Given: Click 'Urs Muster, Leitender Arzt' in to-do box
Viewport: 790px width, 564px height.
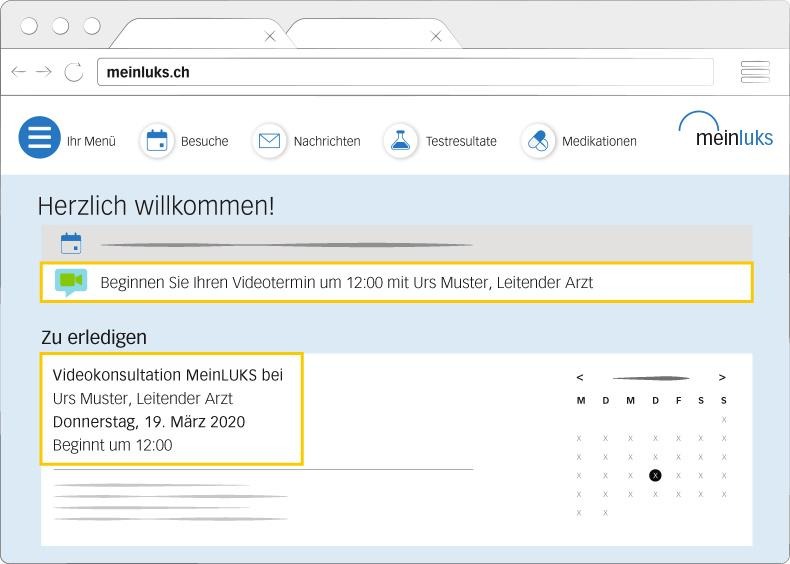Looking at the screenshot, I should click(143, 399).
